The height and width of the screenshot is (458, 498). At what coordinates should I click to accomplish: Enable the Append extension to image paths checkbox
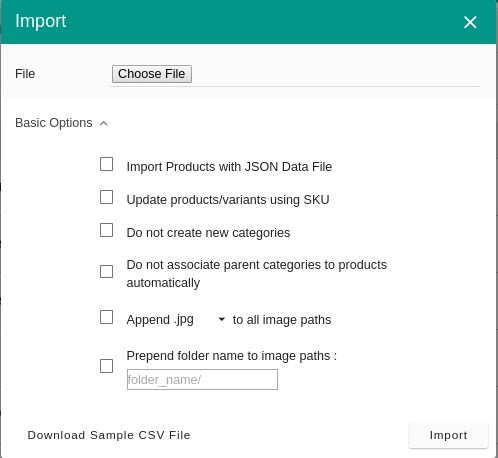pos(106,317)
